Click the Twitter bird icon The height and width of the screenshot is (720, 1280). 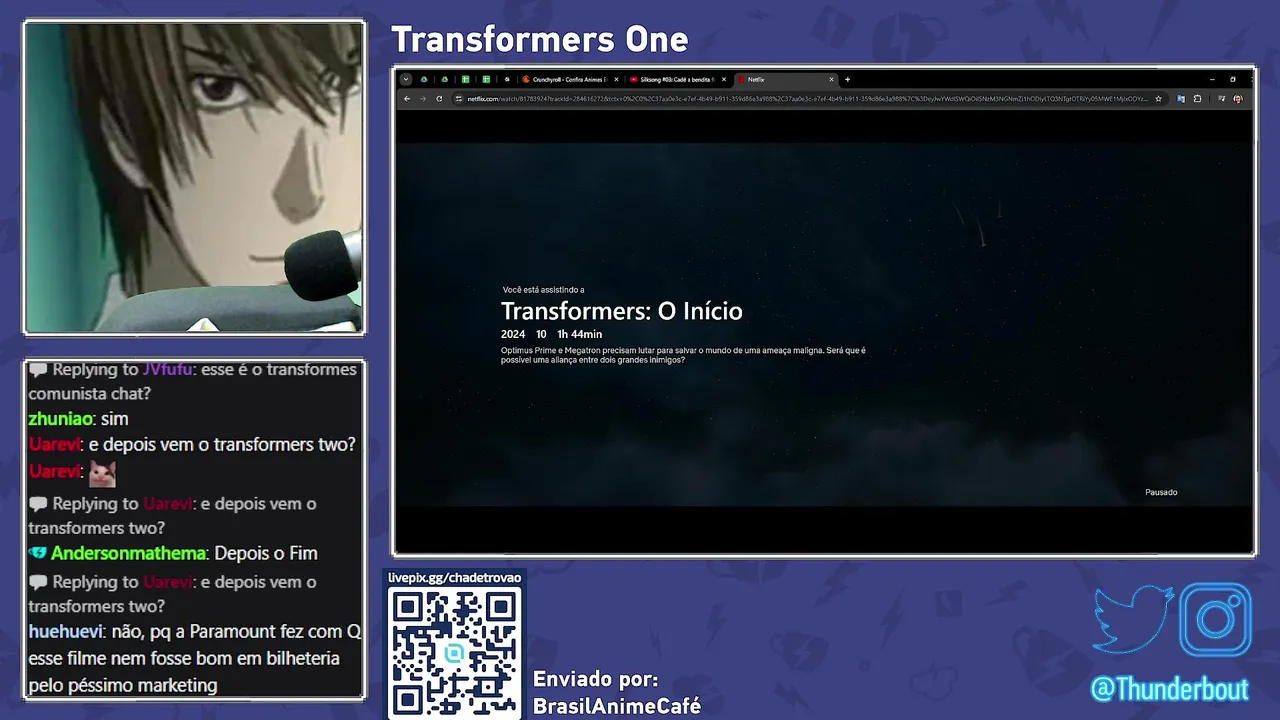(x=1133, y=620)
